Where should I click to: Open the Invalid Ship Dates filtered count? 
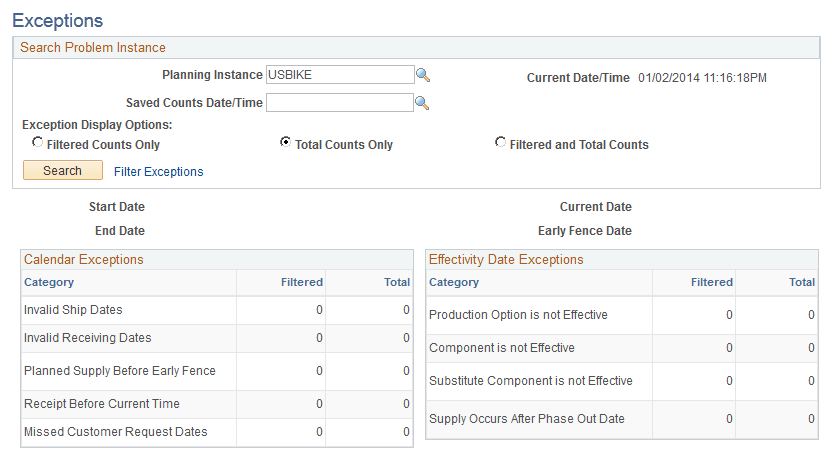click(320, 310)
